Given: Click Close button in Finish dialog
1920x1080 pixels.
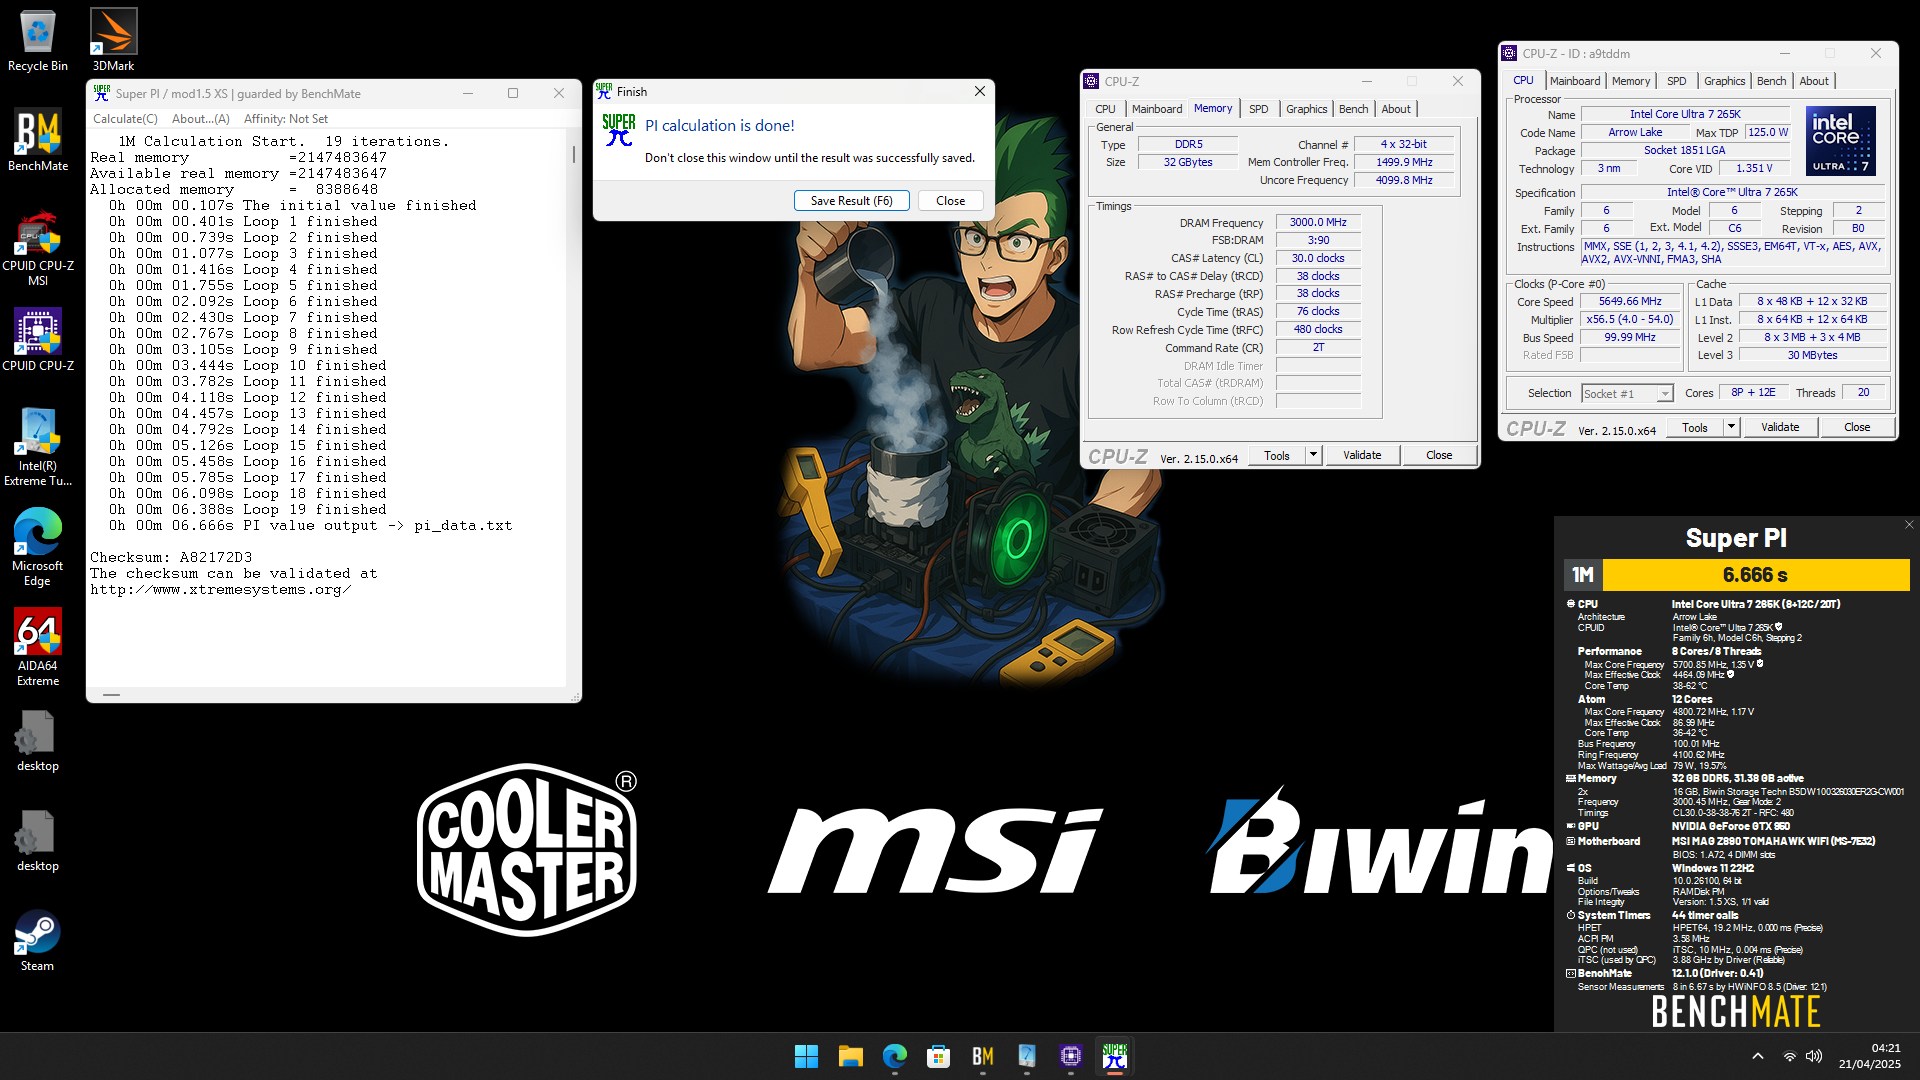Looking at the screenshot, I should pyautogui.click(x=950, y=201).
